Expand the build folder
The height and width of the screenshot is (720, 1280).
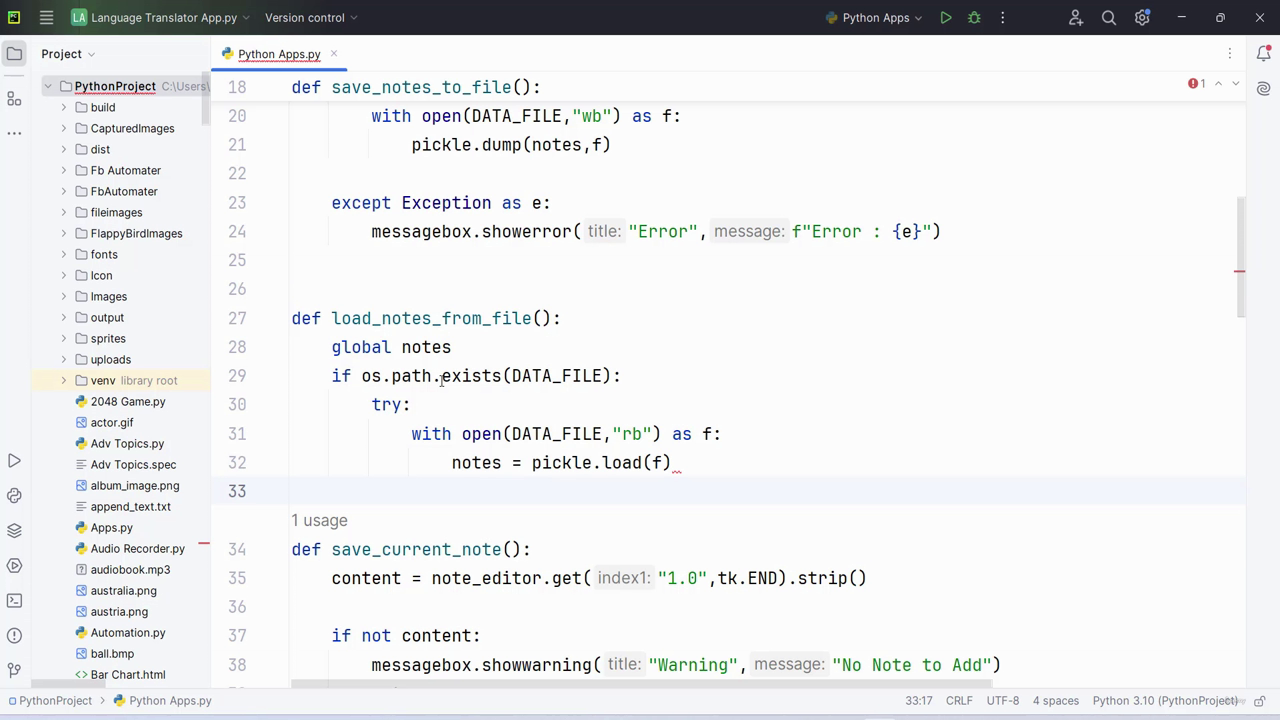pyautogui.click(x=64, y=107)
